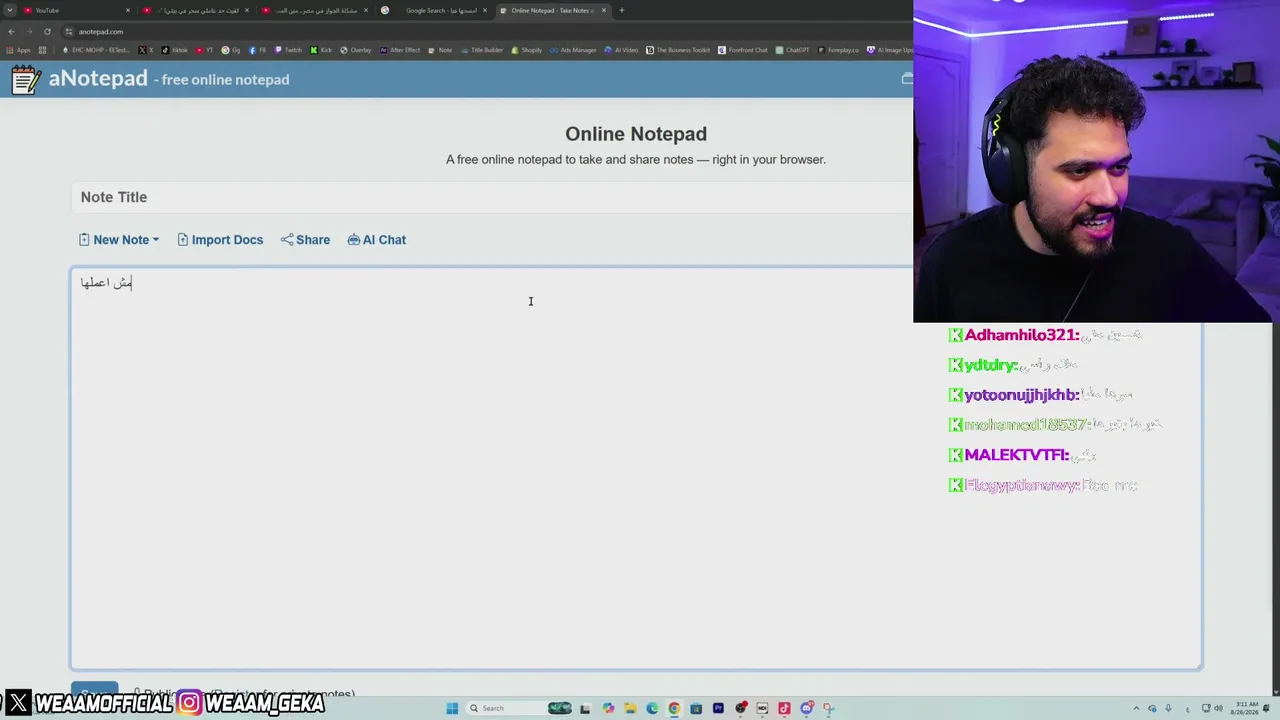Click the Import Docs button
Image resolution: width=1280 pixels, height=720 pixels.
click(220, 240)
